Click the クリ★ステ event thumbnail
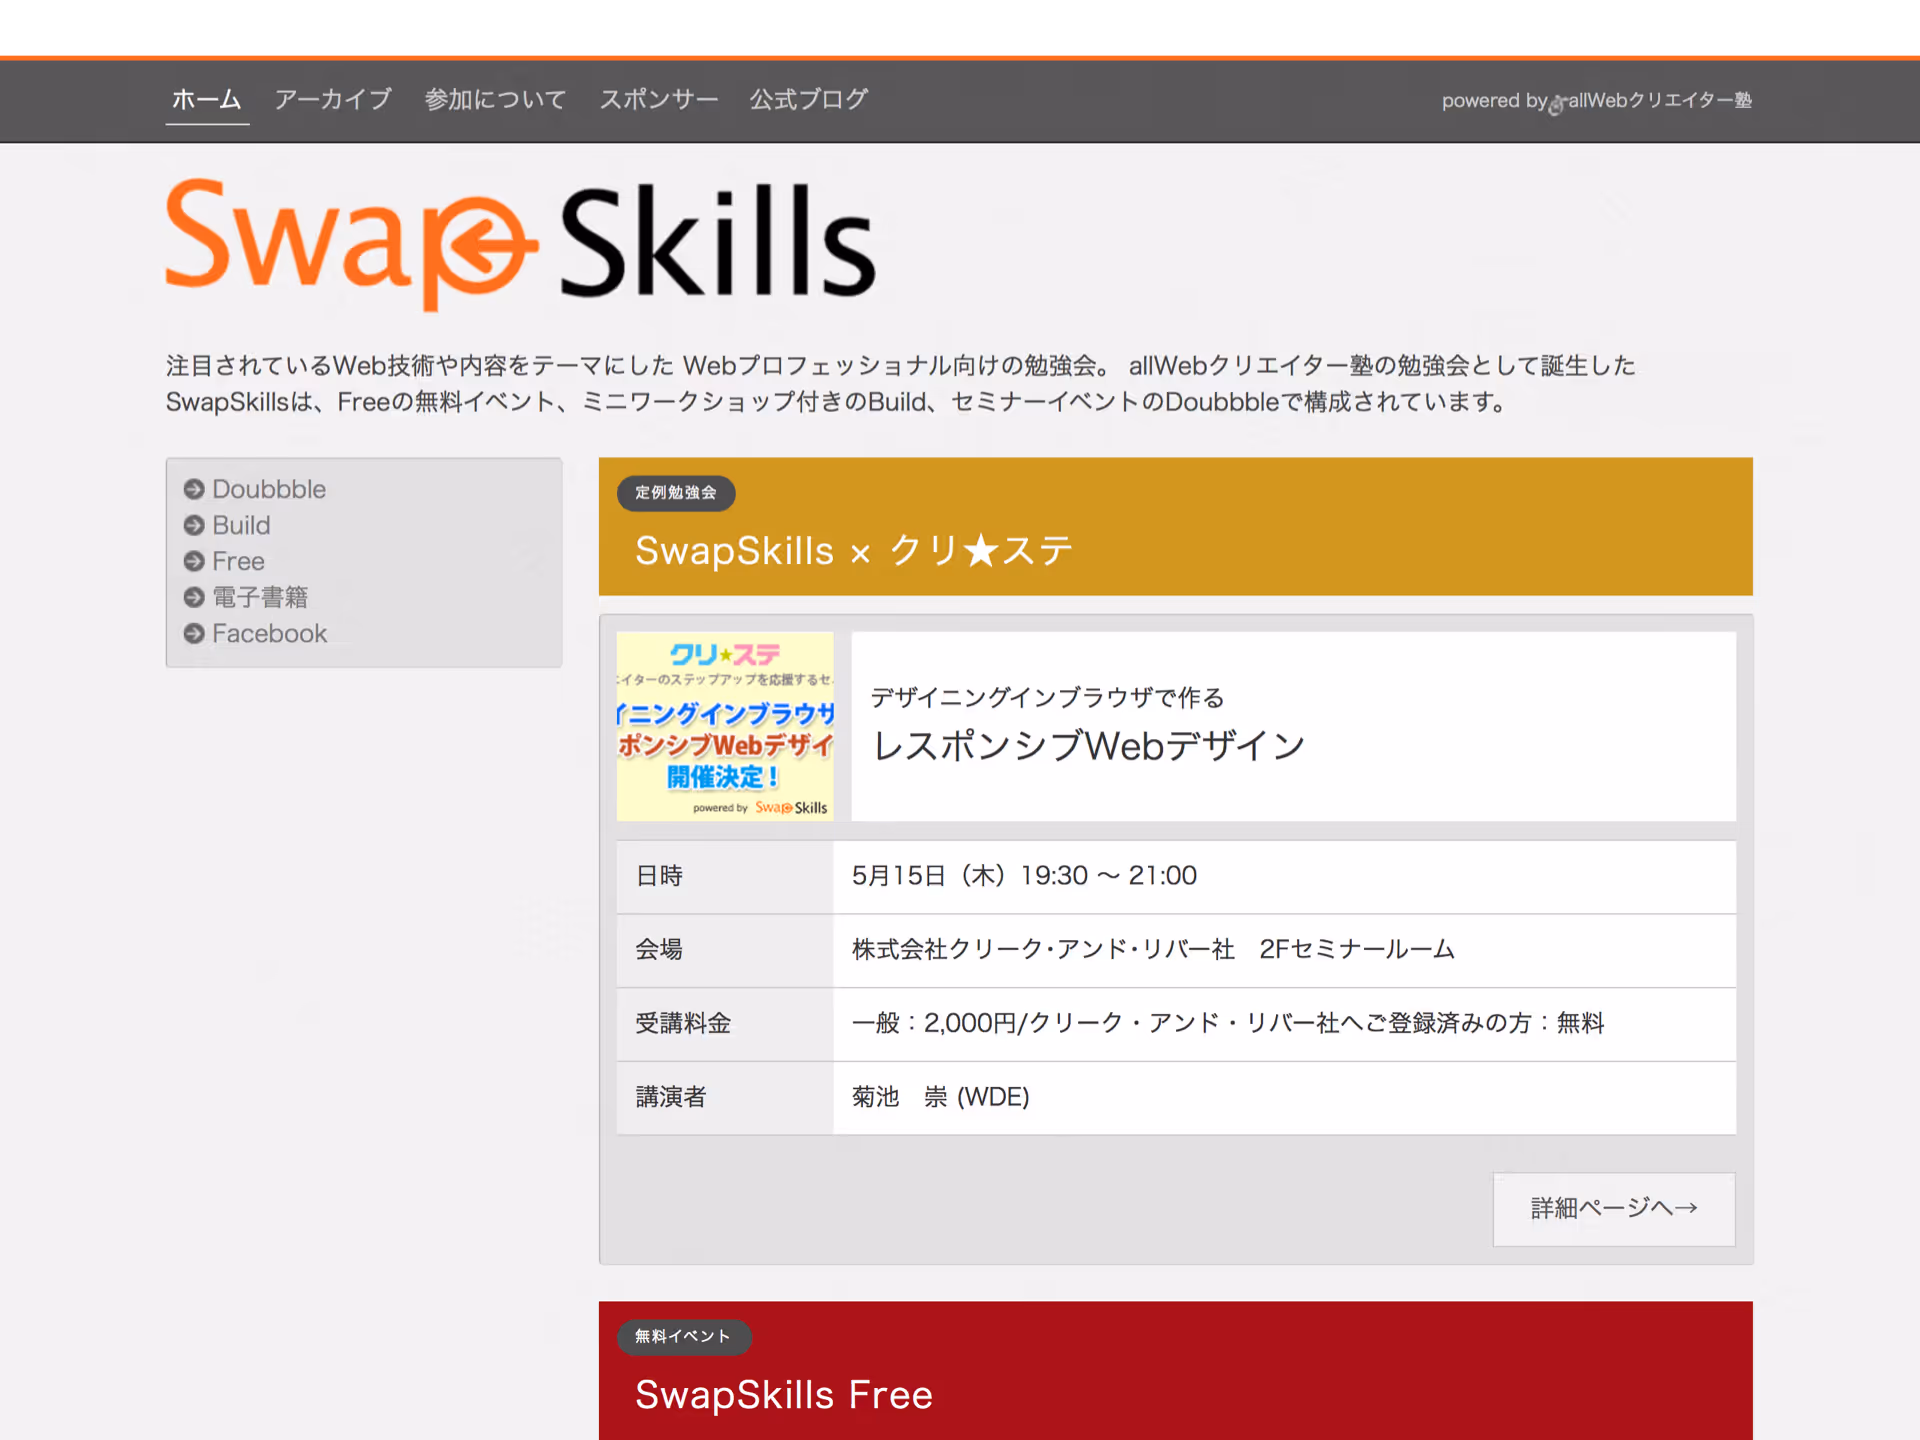 [725, 726]
